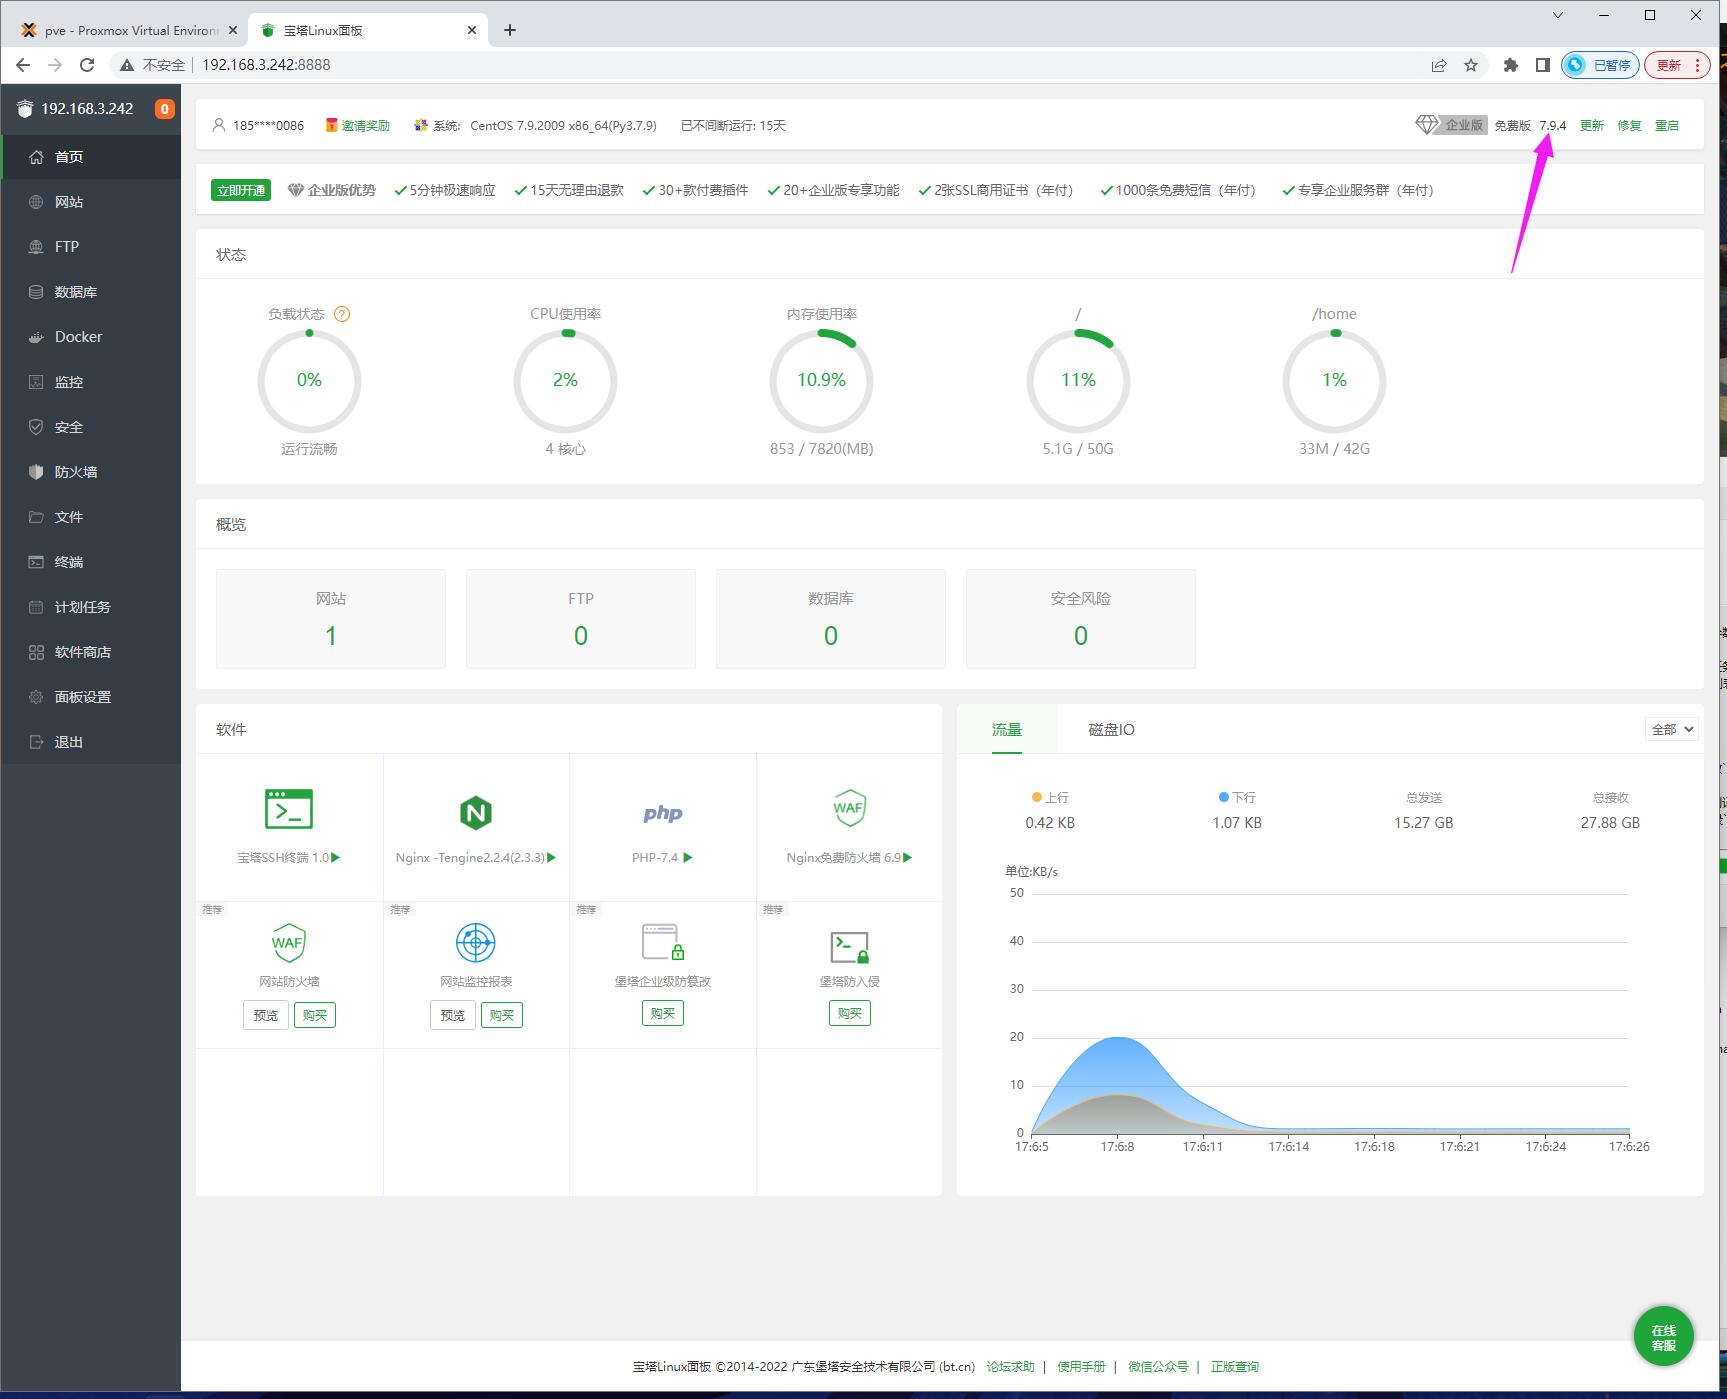
Task: Click 预览 button under 网站监控报表
Action: click(453, 1015)
